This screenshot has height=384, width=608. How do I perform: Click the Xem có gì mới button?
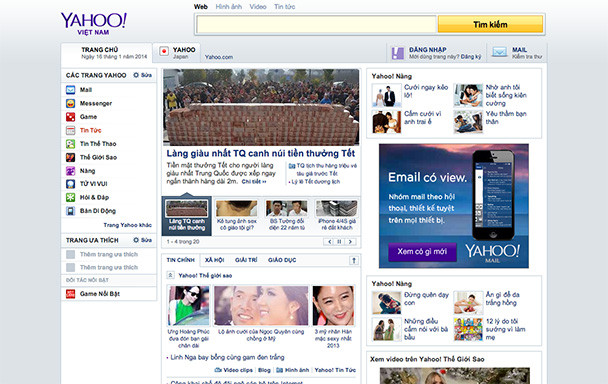[422, 252]
